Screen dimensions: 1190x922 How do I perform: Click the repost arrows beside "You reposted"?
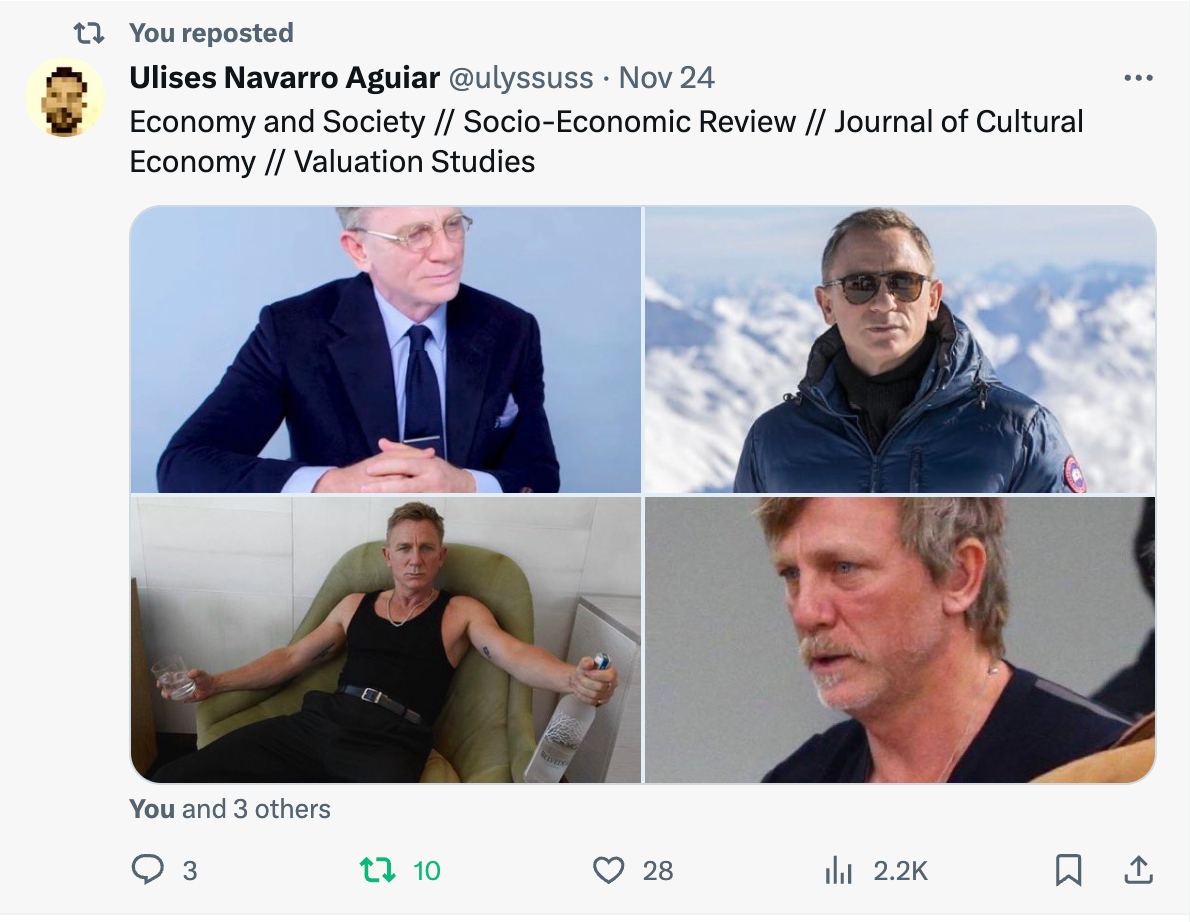90,33
